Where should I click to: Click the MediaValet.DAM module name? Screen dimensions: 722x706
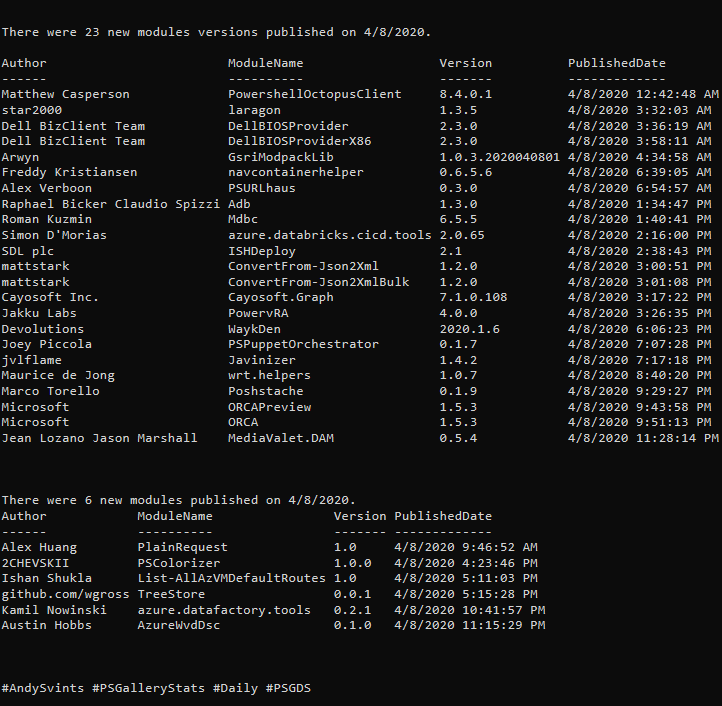tap(281, 438)
